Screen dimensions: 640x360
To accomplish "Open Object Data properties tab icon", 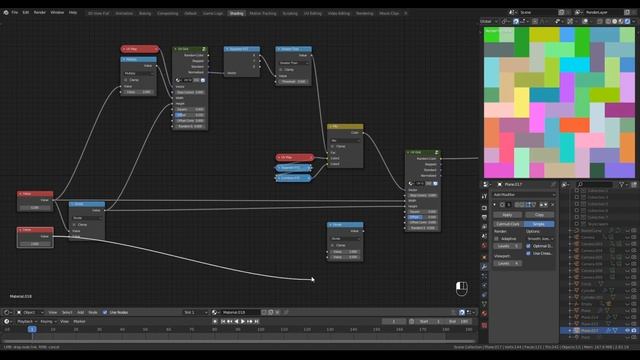I will click(x=484, y=304).
